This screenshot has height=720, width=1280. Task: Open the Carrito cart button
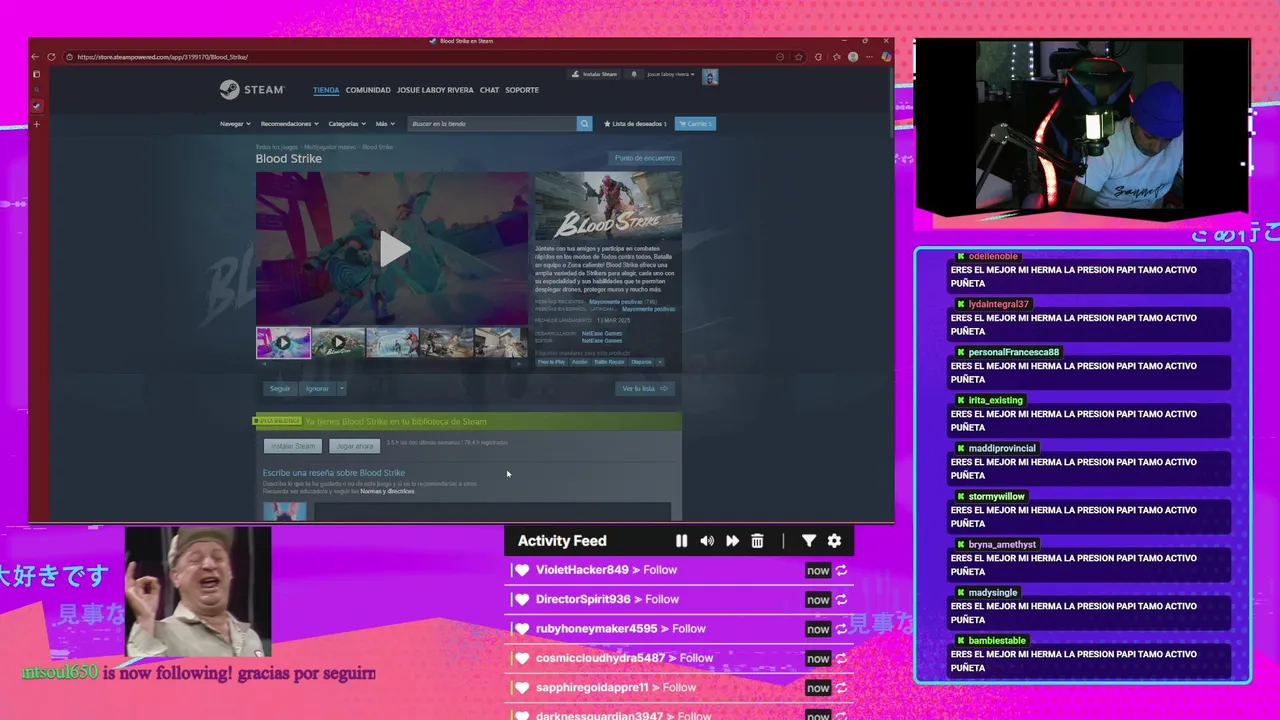695,124
